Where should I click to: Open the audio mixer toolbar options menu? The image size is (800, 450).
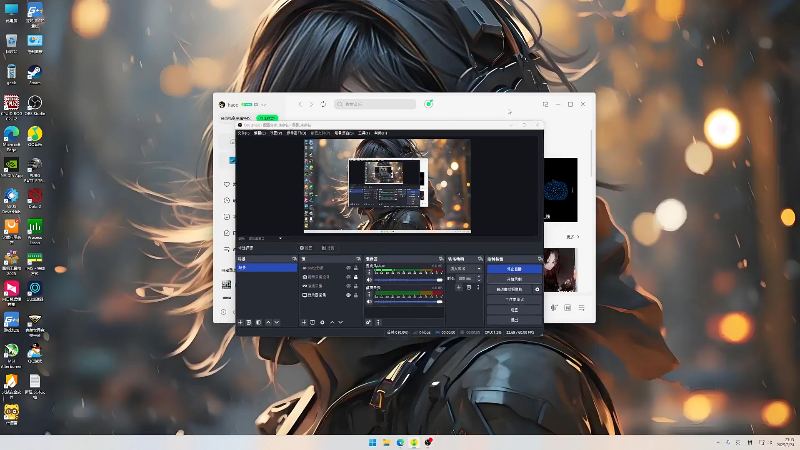coord(378,322)
